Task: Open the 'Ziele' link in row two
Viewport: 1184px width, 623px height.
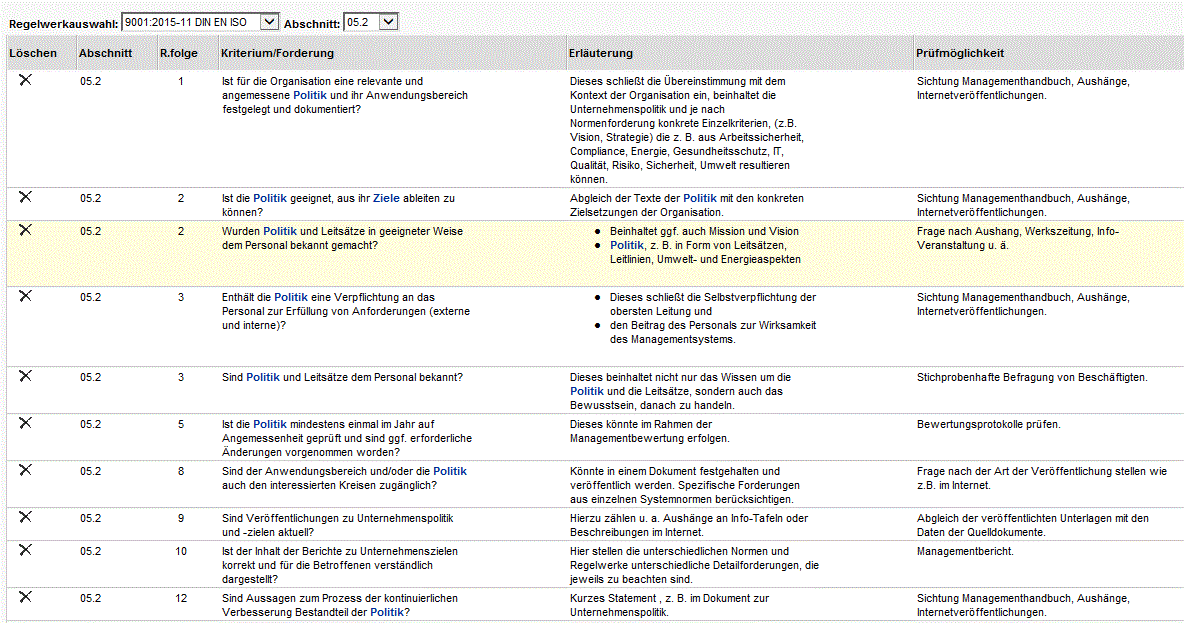Action: pyautogui.click(x=387, y=198)
